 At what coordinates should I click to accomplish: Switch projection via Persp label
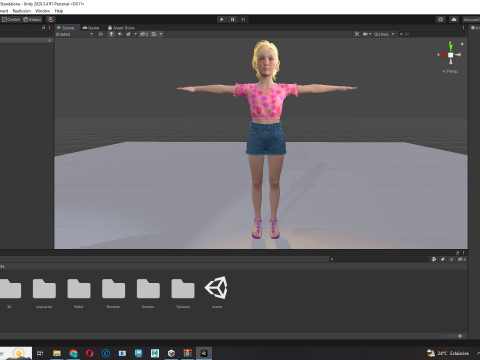(x=450, y=71)
